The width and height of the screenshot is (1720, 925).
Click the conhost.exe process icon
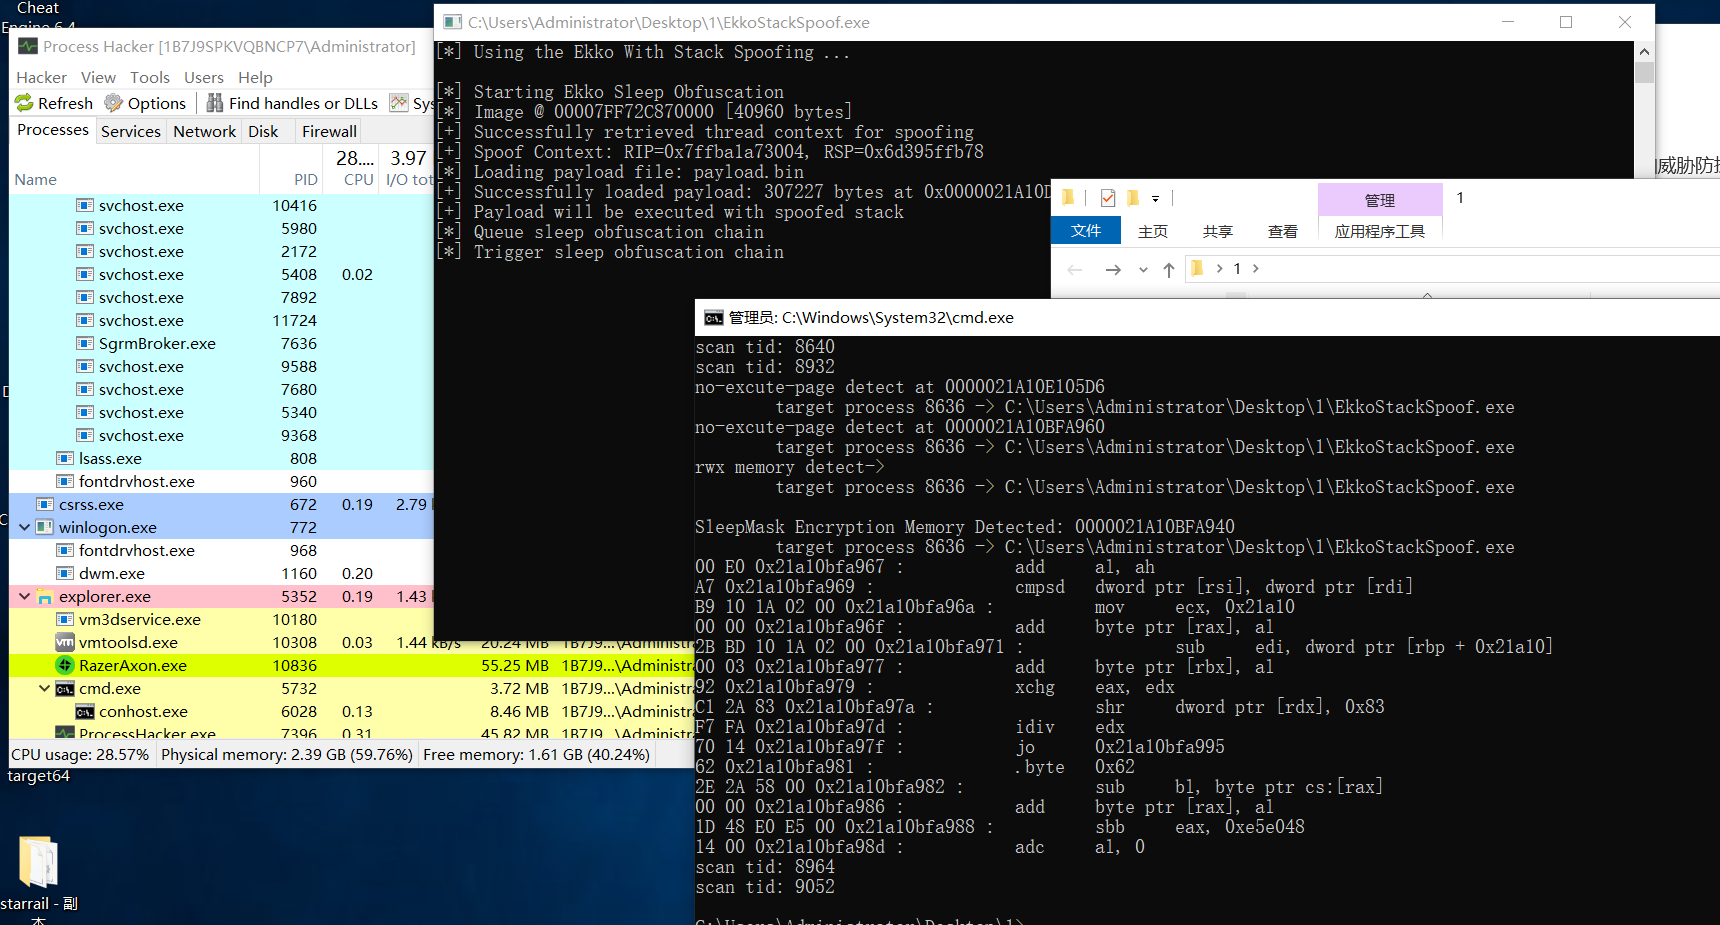(x=85, y=711)
